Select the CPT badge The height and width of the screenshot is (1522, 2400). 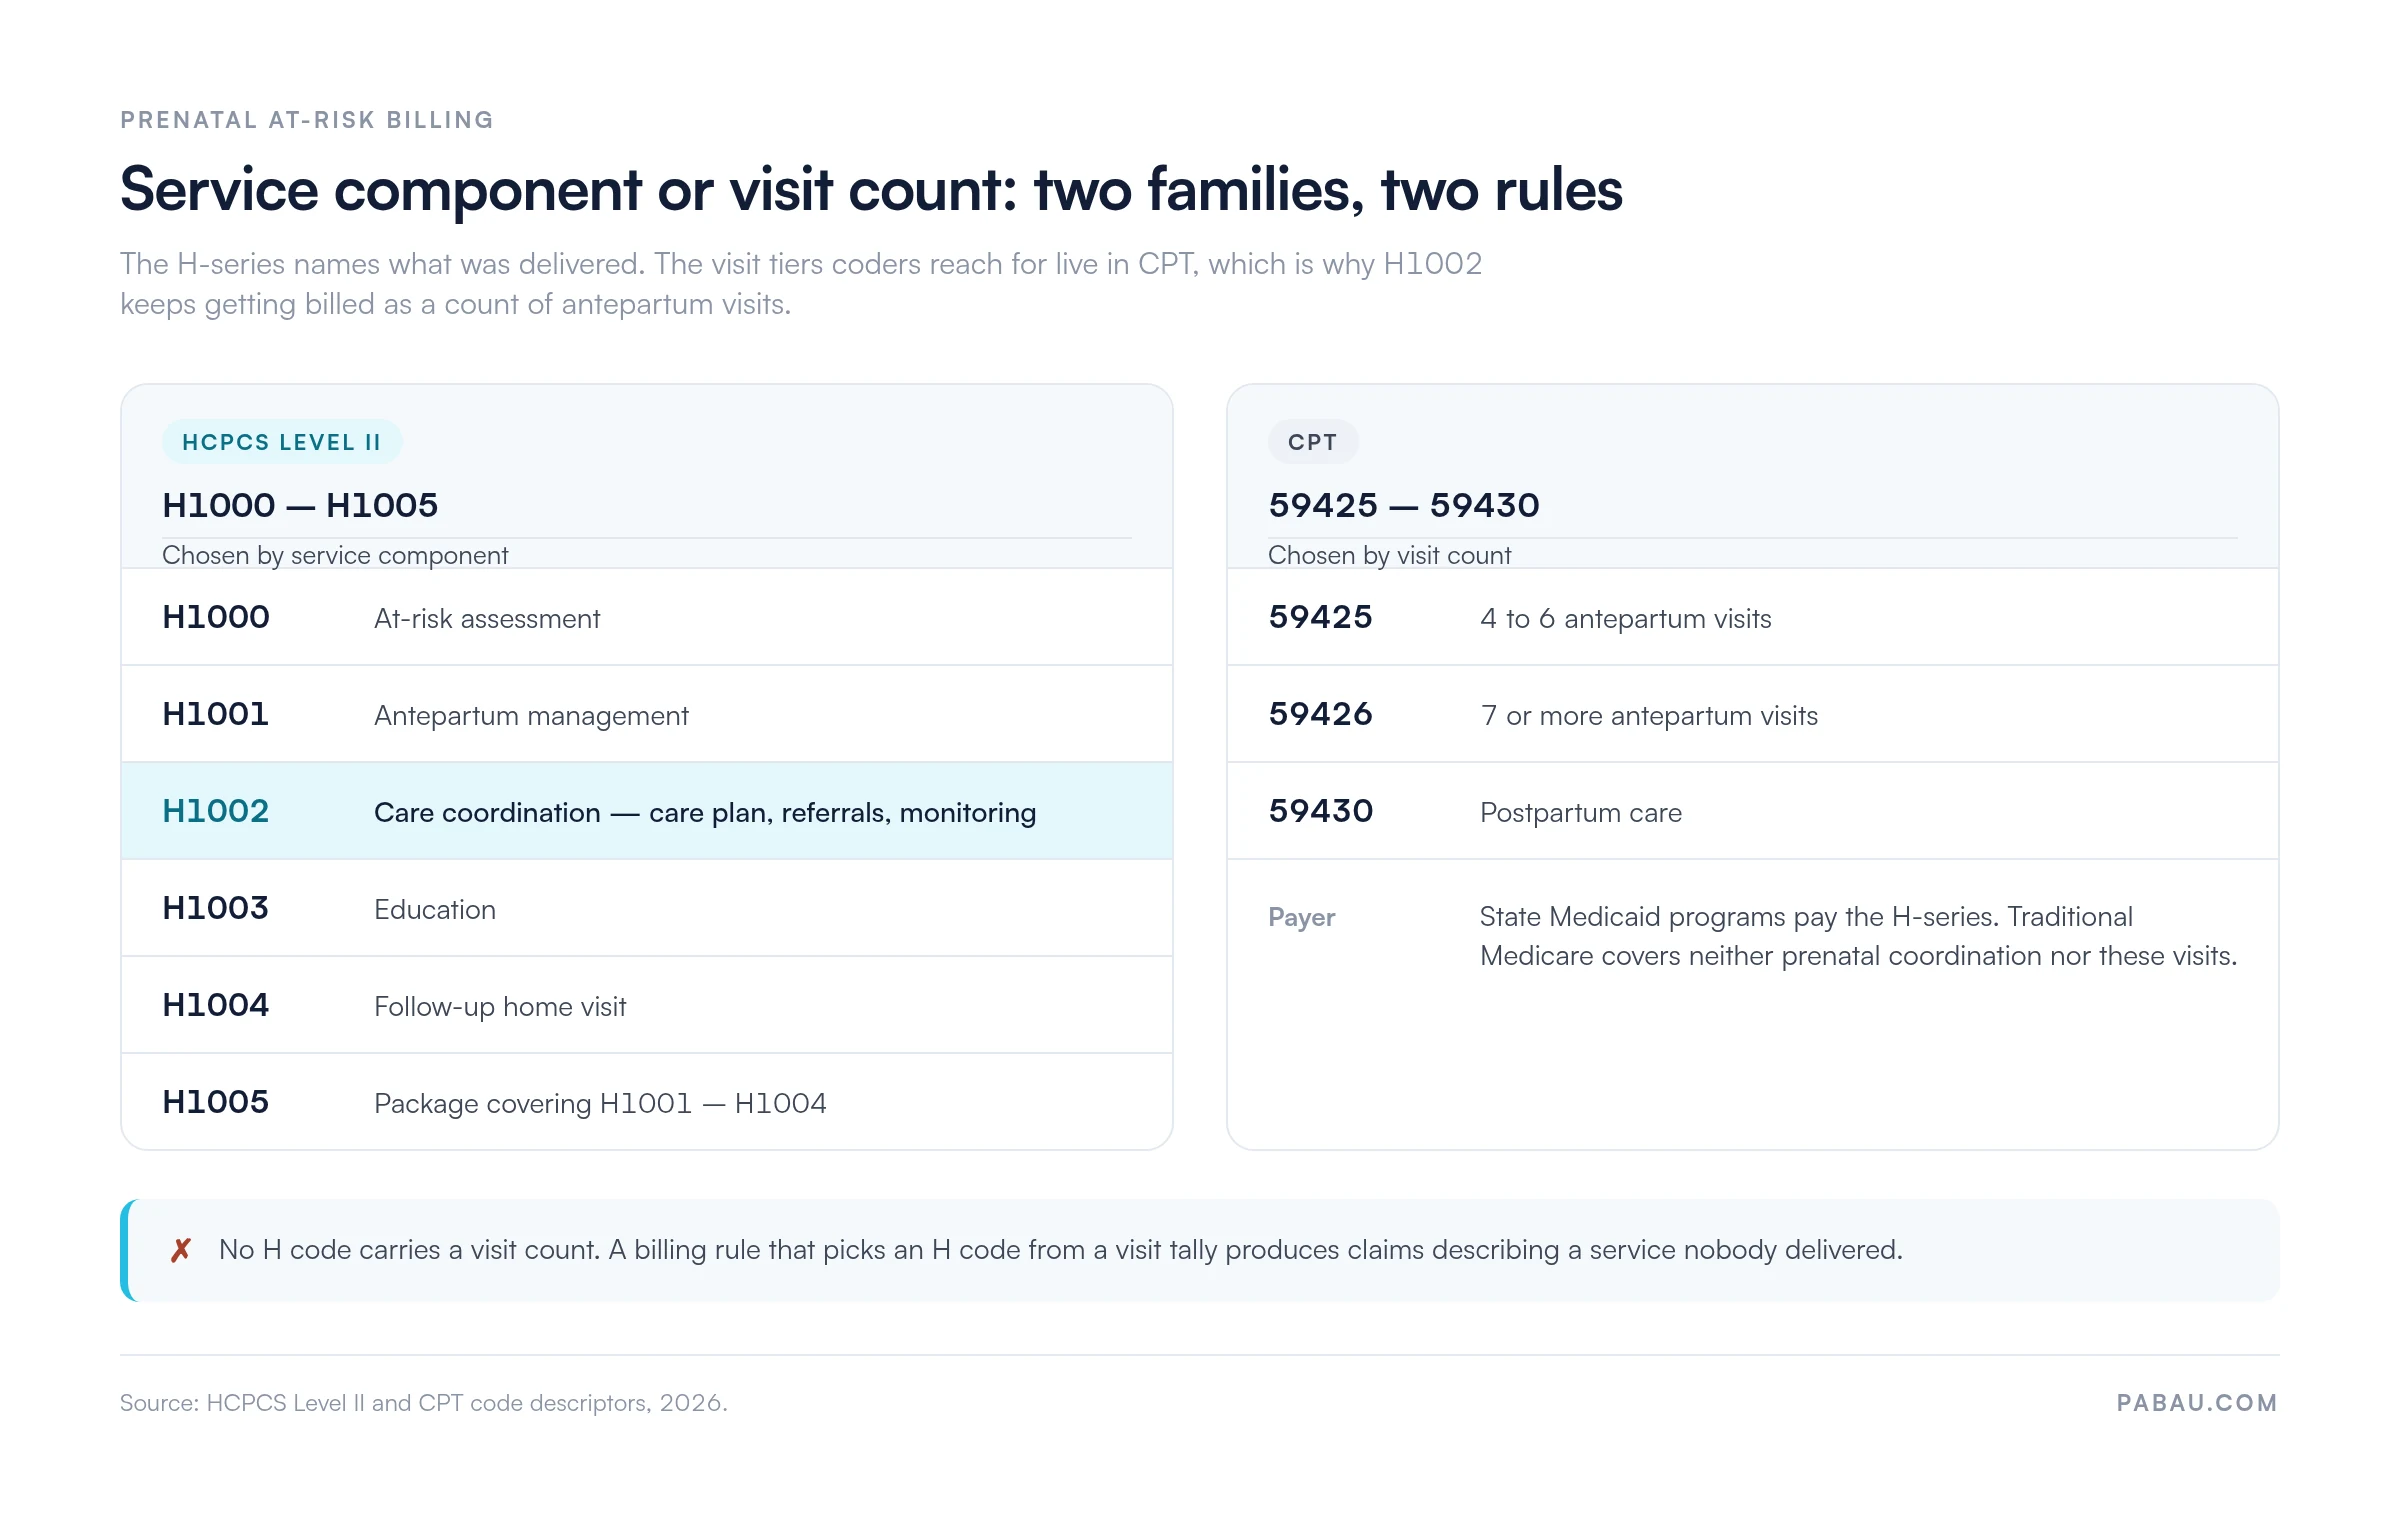[x=1313, y=442]
